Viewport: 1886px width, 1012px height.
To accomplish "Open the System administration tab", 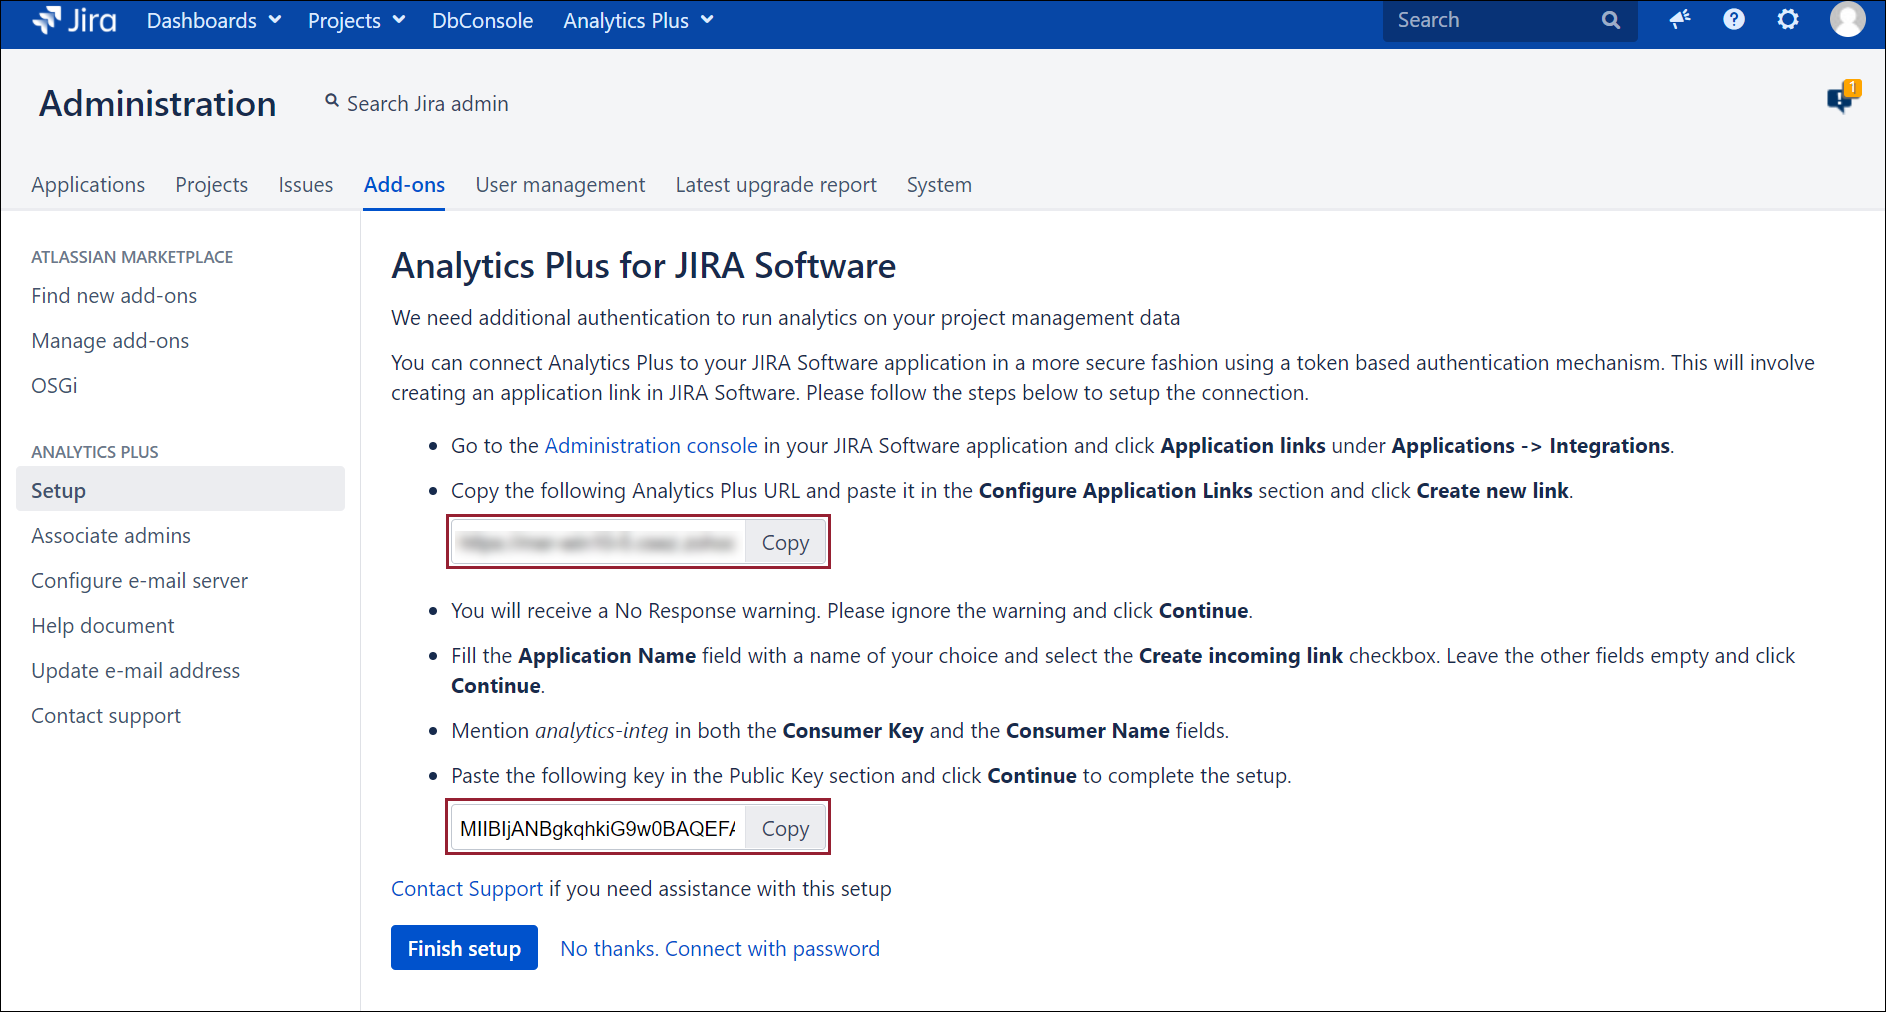I will [939, 185].
